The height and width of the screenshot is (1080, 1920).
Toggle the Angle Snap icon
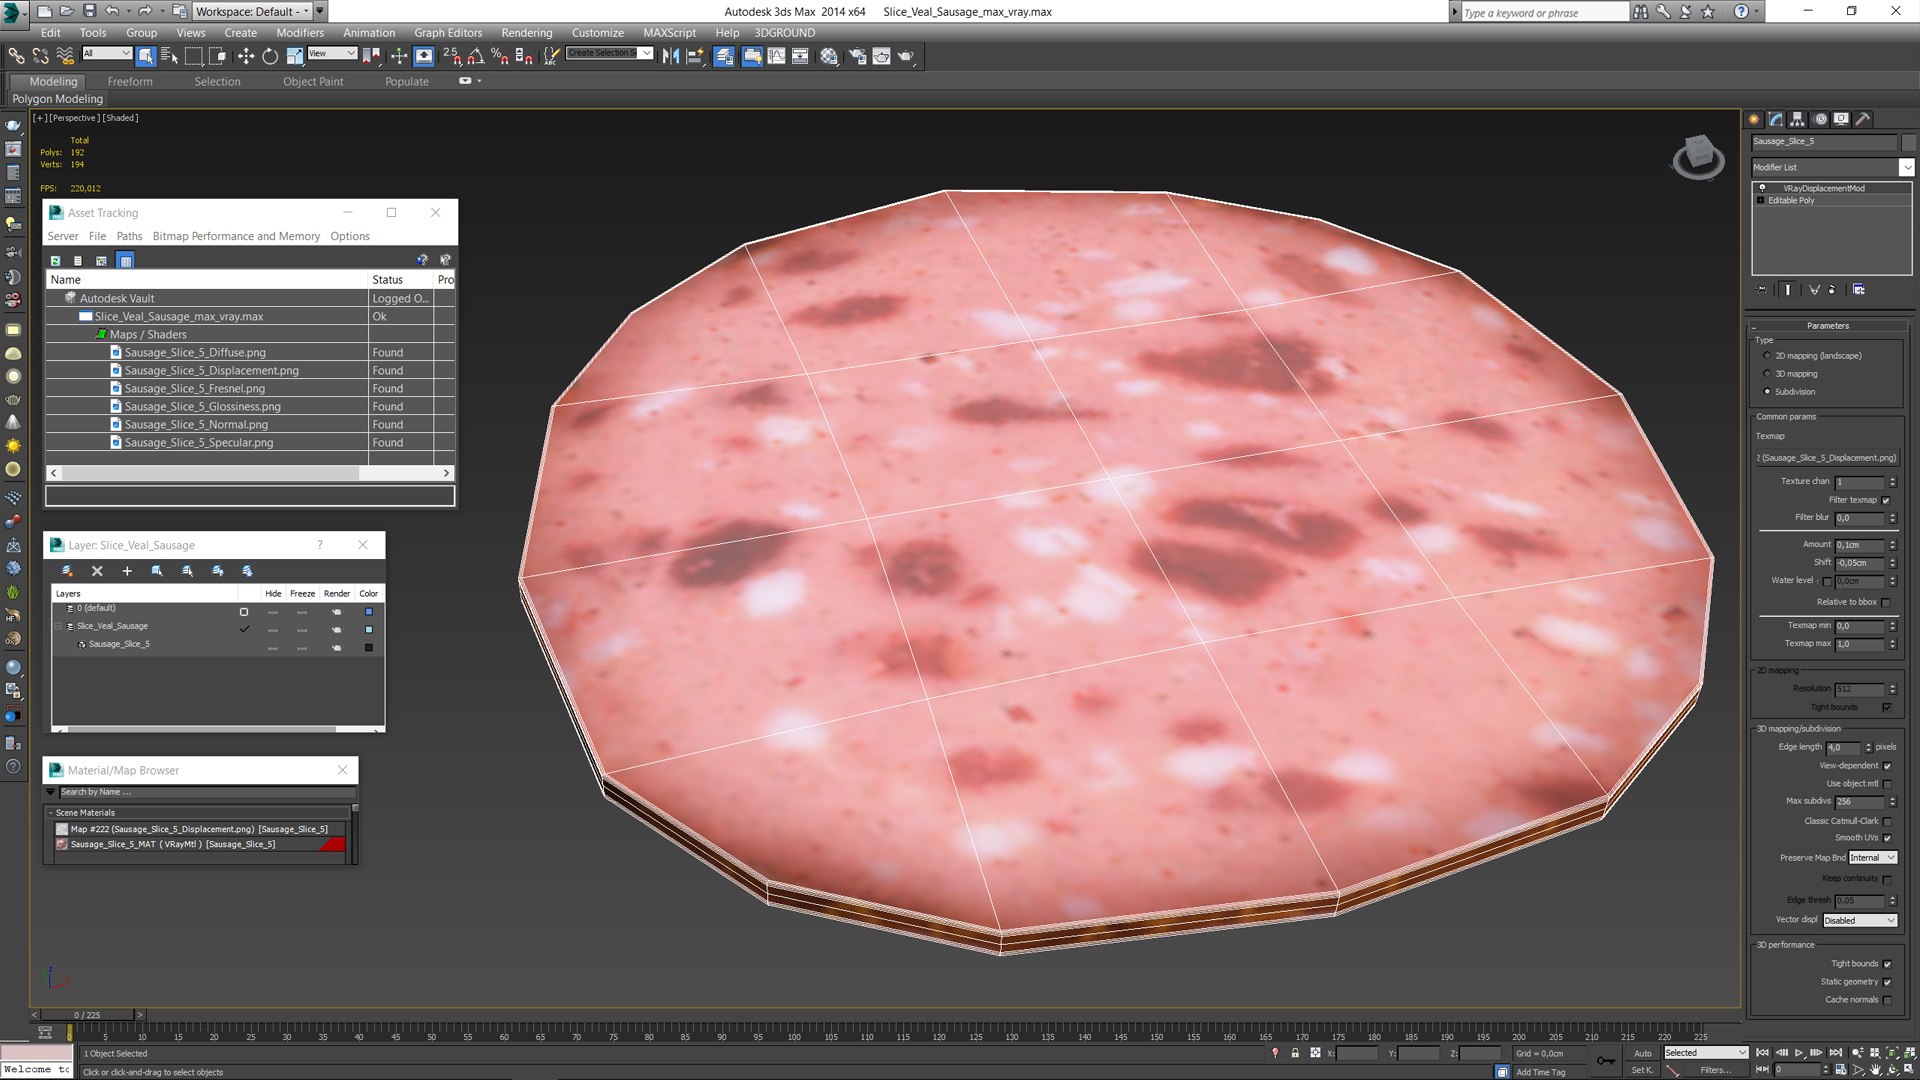(476, 56)
